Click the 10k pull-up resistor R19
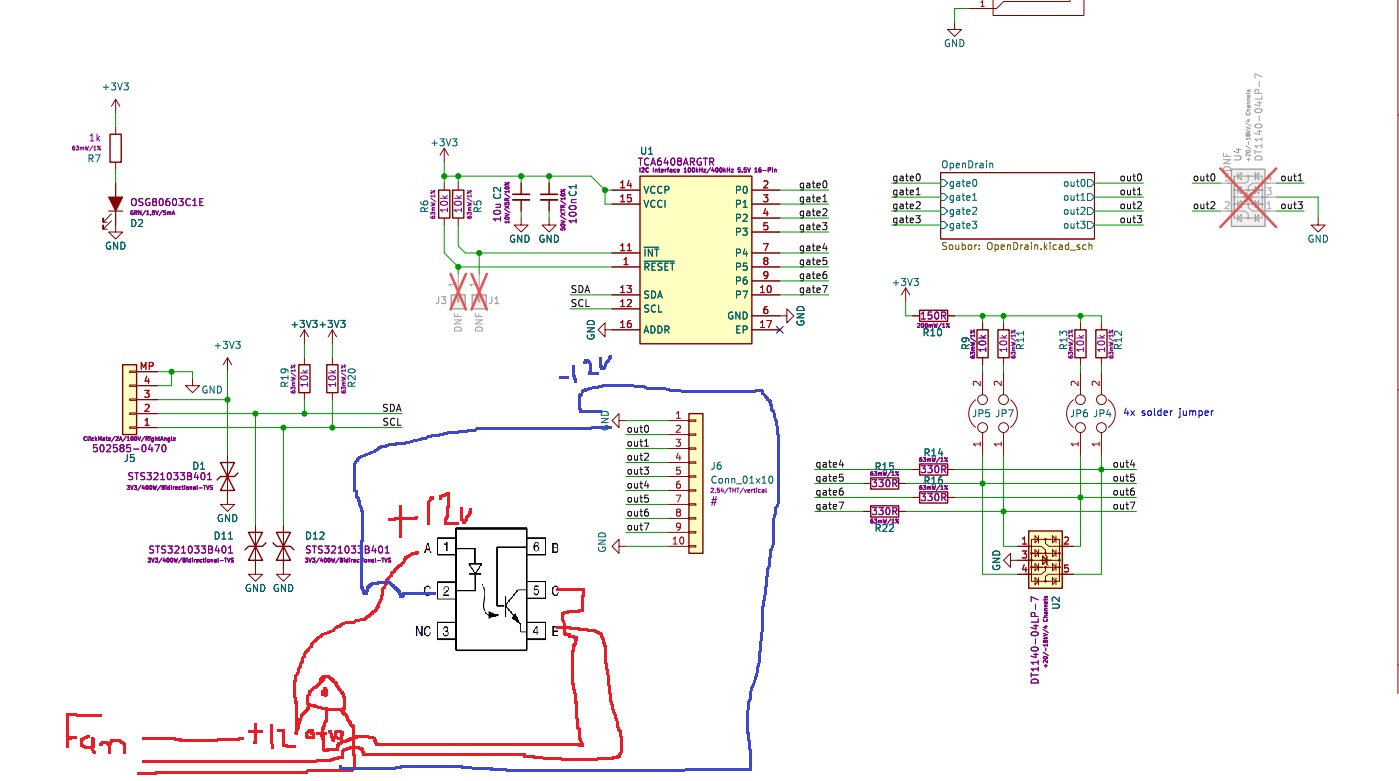 point(304,377)
